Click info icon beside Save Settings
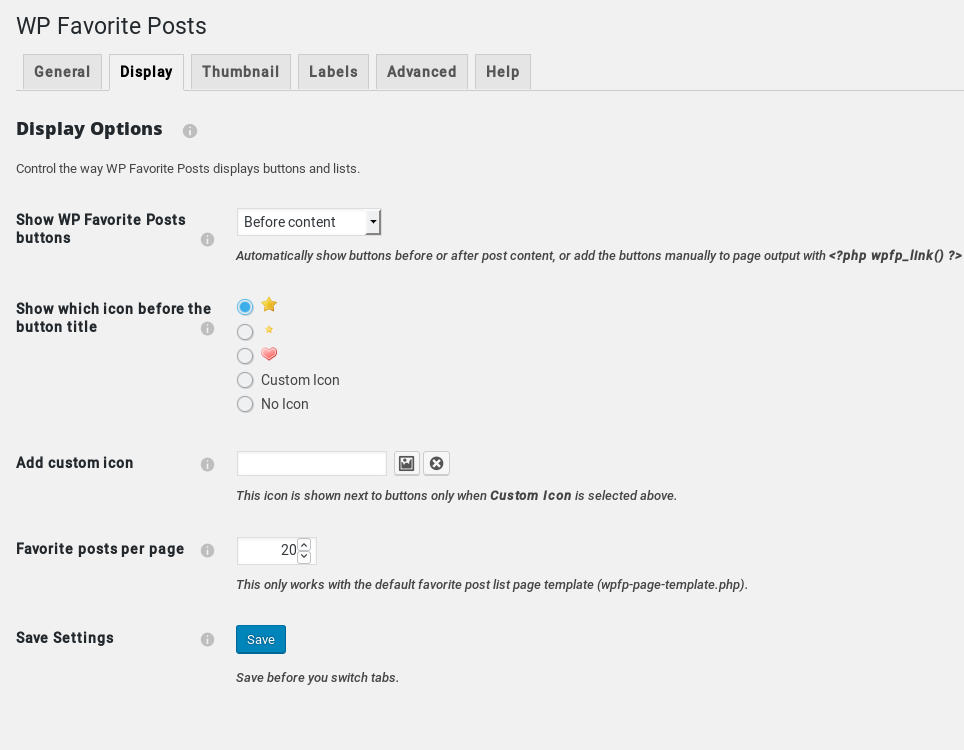The image size is (964, 750). 208,640
